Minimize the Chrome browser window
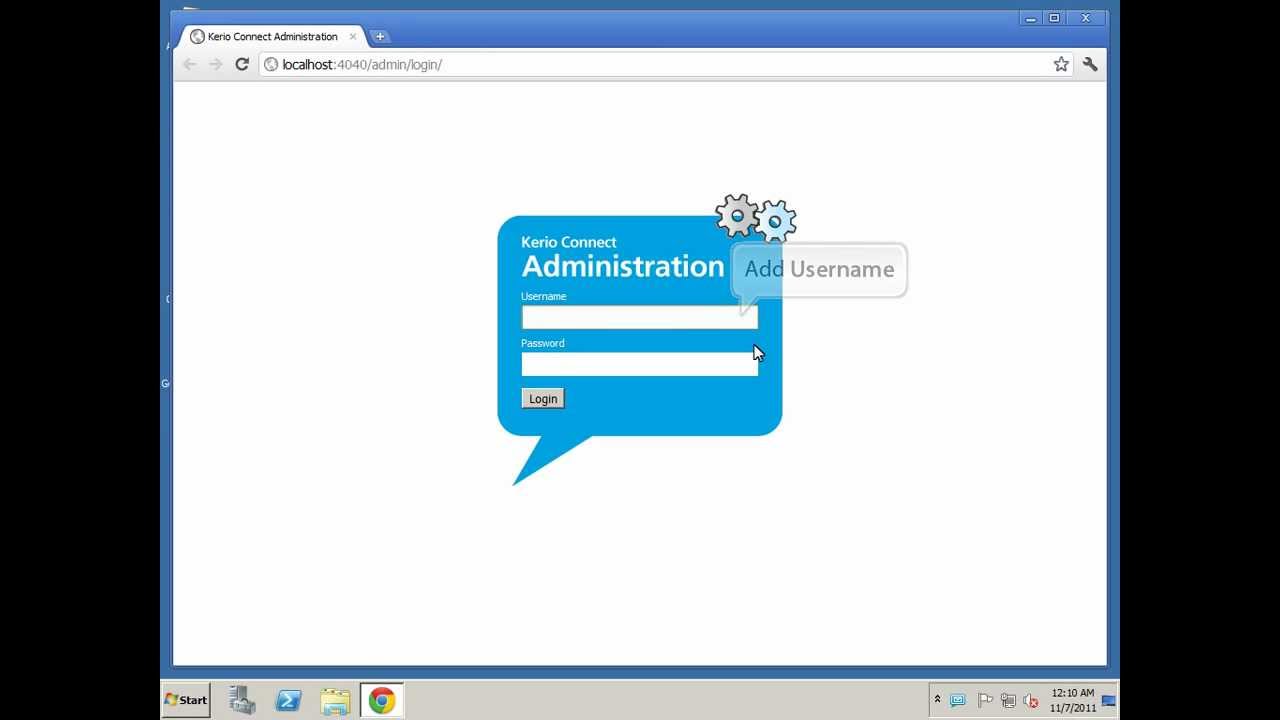 (1030, 18)
